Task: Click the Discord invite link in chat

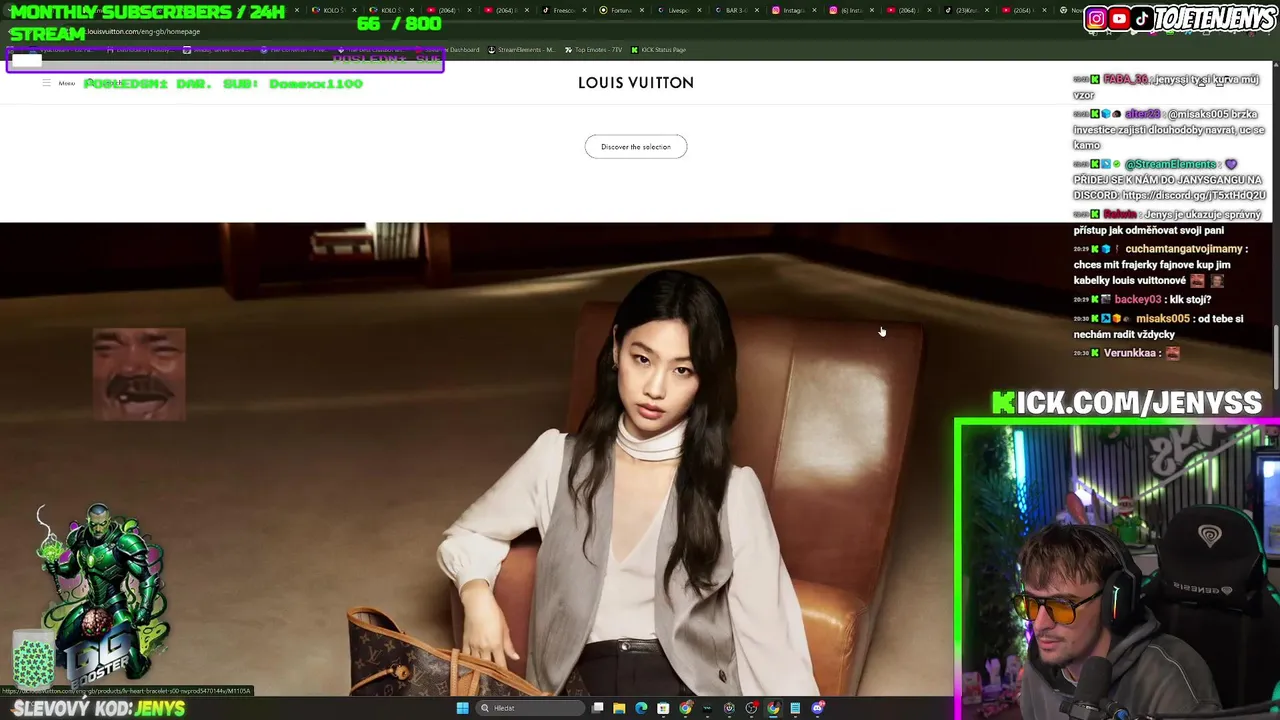Action: point(1194,195)
